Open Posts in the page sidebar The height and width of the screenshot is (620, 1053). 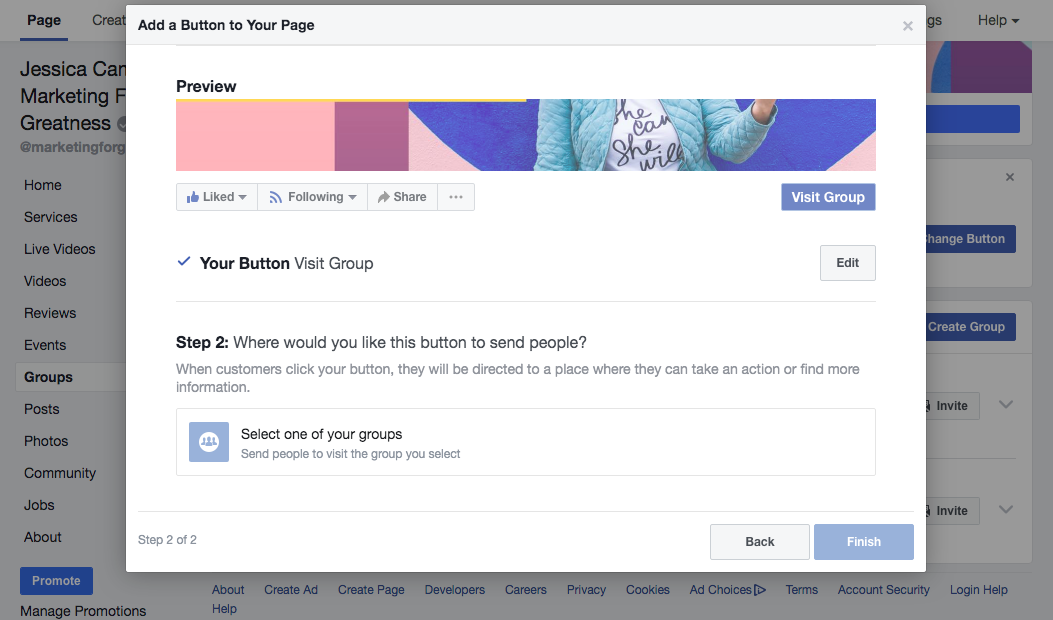(x=42, y=409)
